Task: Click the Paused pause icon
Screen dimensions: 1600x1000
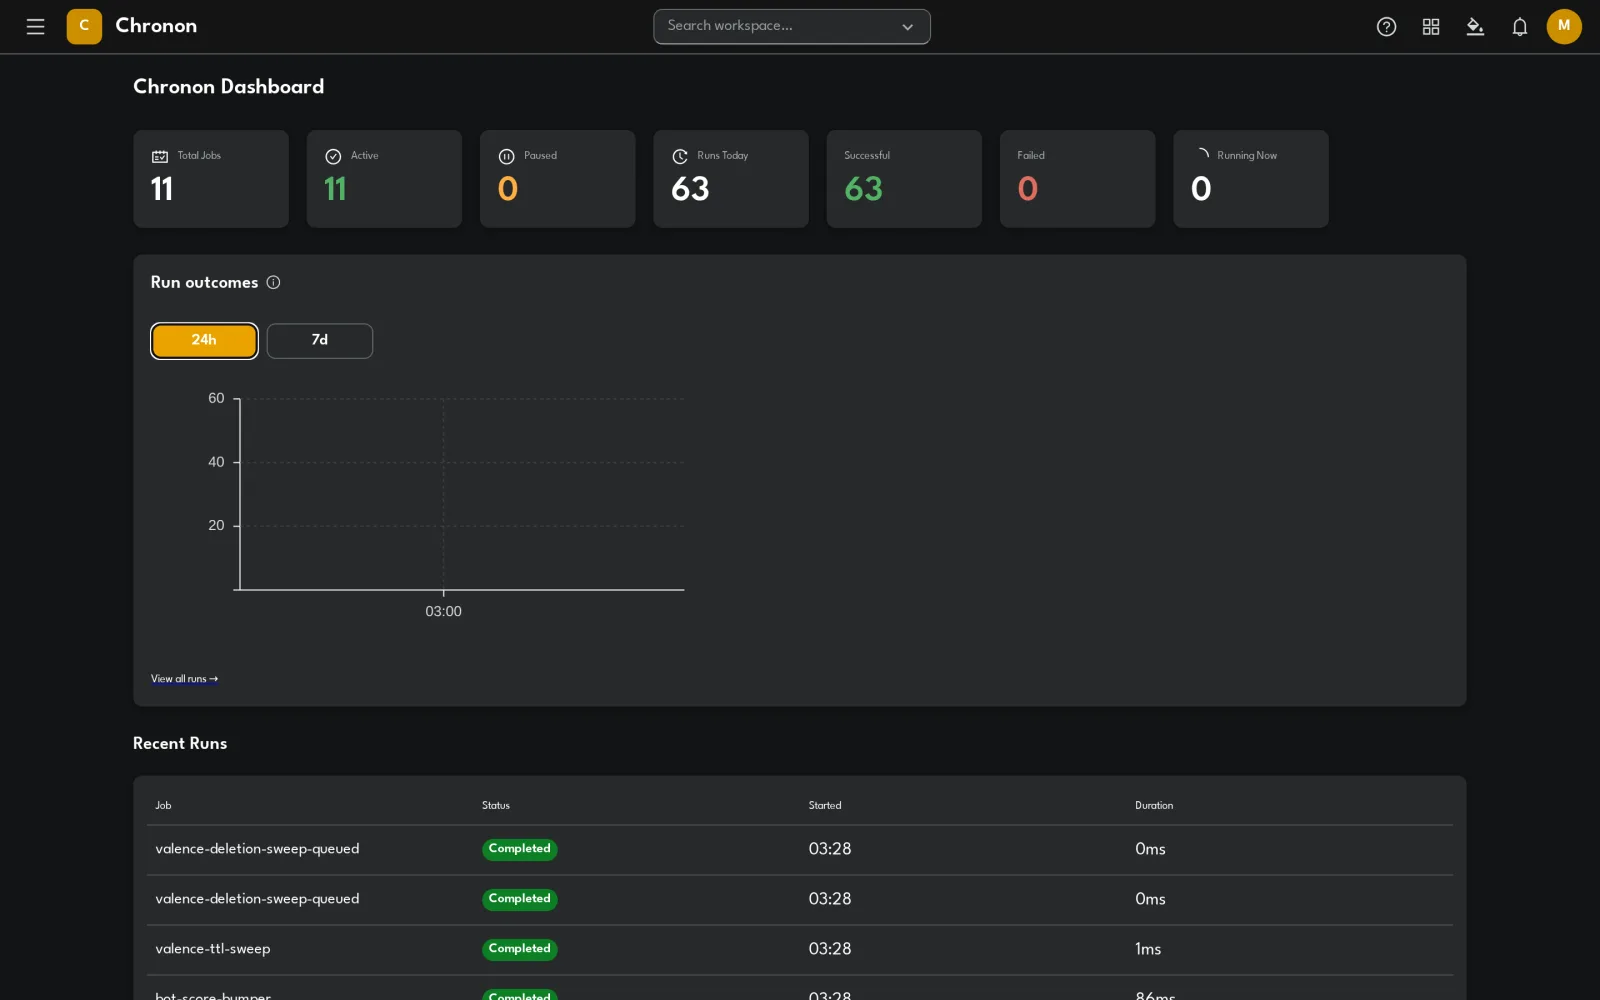Action: pos(507,157)
